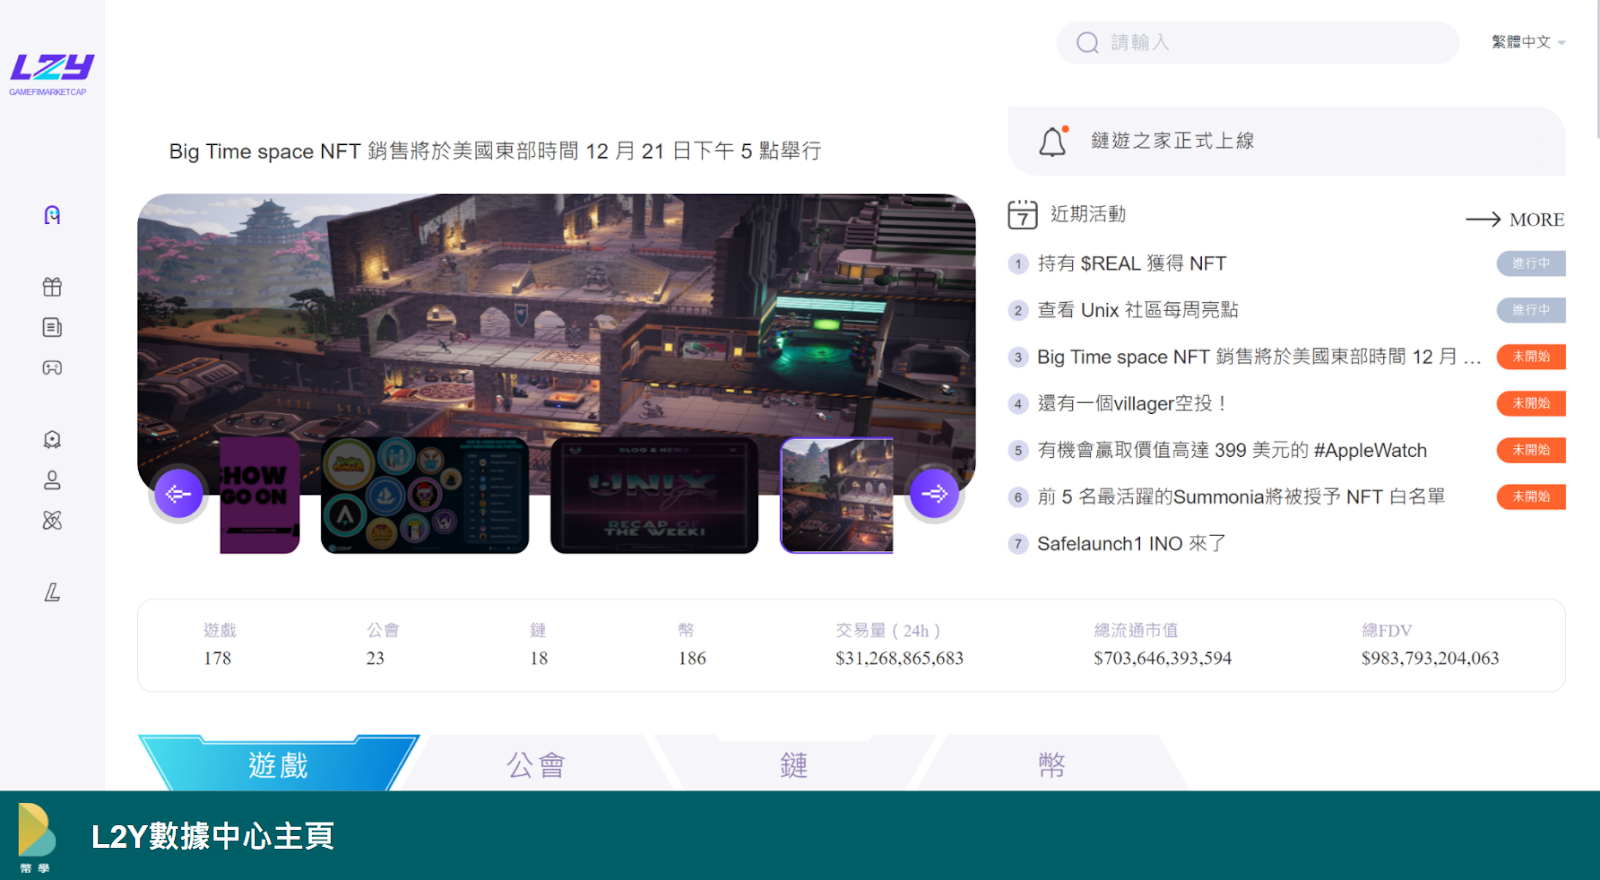
Task: Click the search magnifier icon
Action: [x=1087, y=42]
